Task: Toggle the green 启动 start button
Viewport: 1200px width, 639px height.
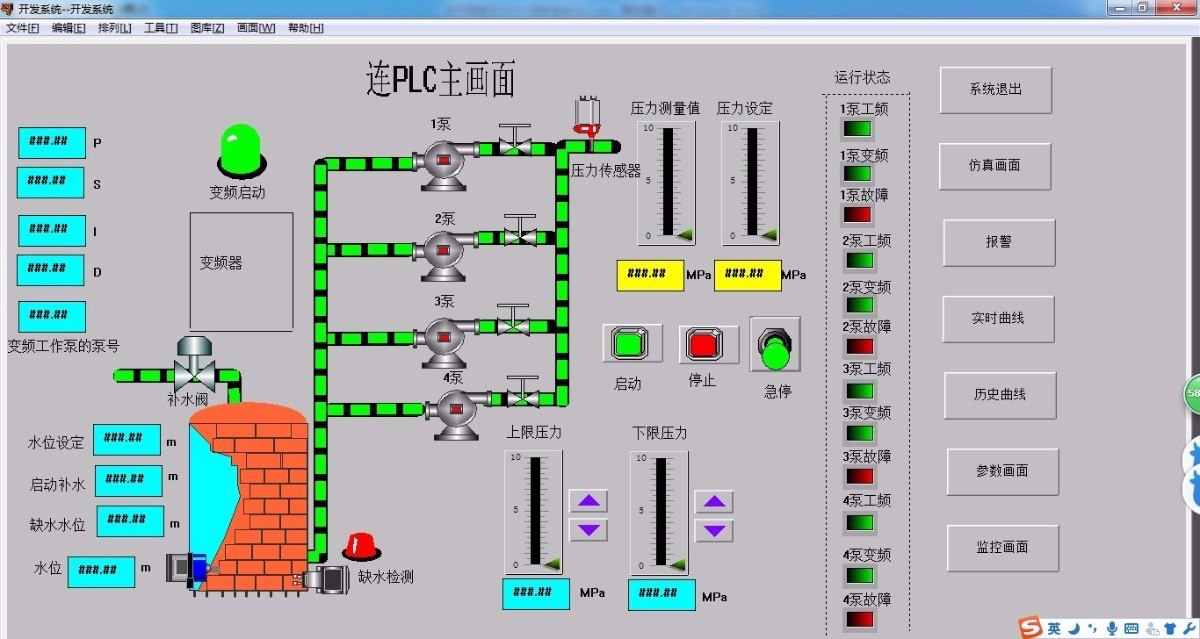Action: click(x=632, y=344)
